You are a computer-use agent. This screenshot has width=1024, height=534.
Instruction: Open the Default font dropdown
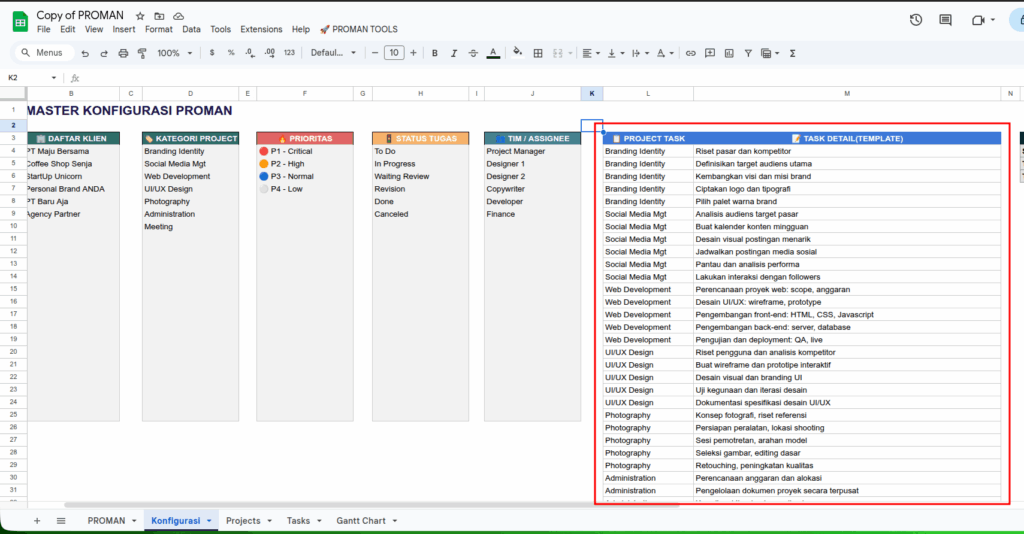(333, 53)
